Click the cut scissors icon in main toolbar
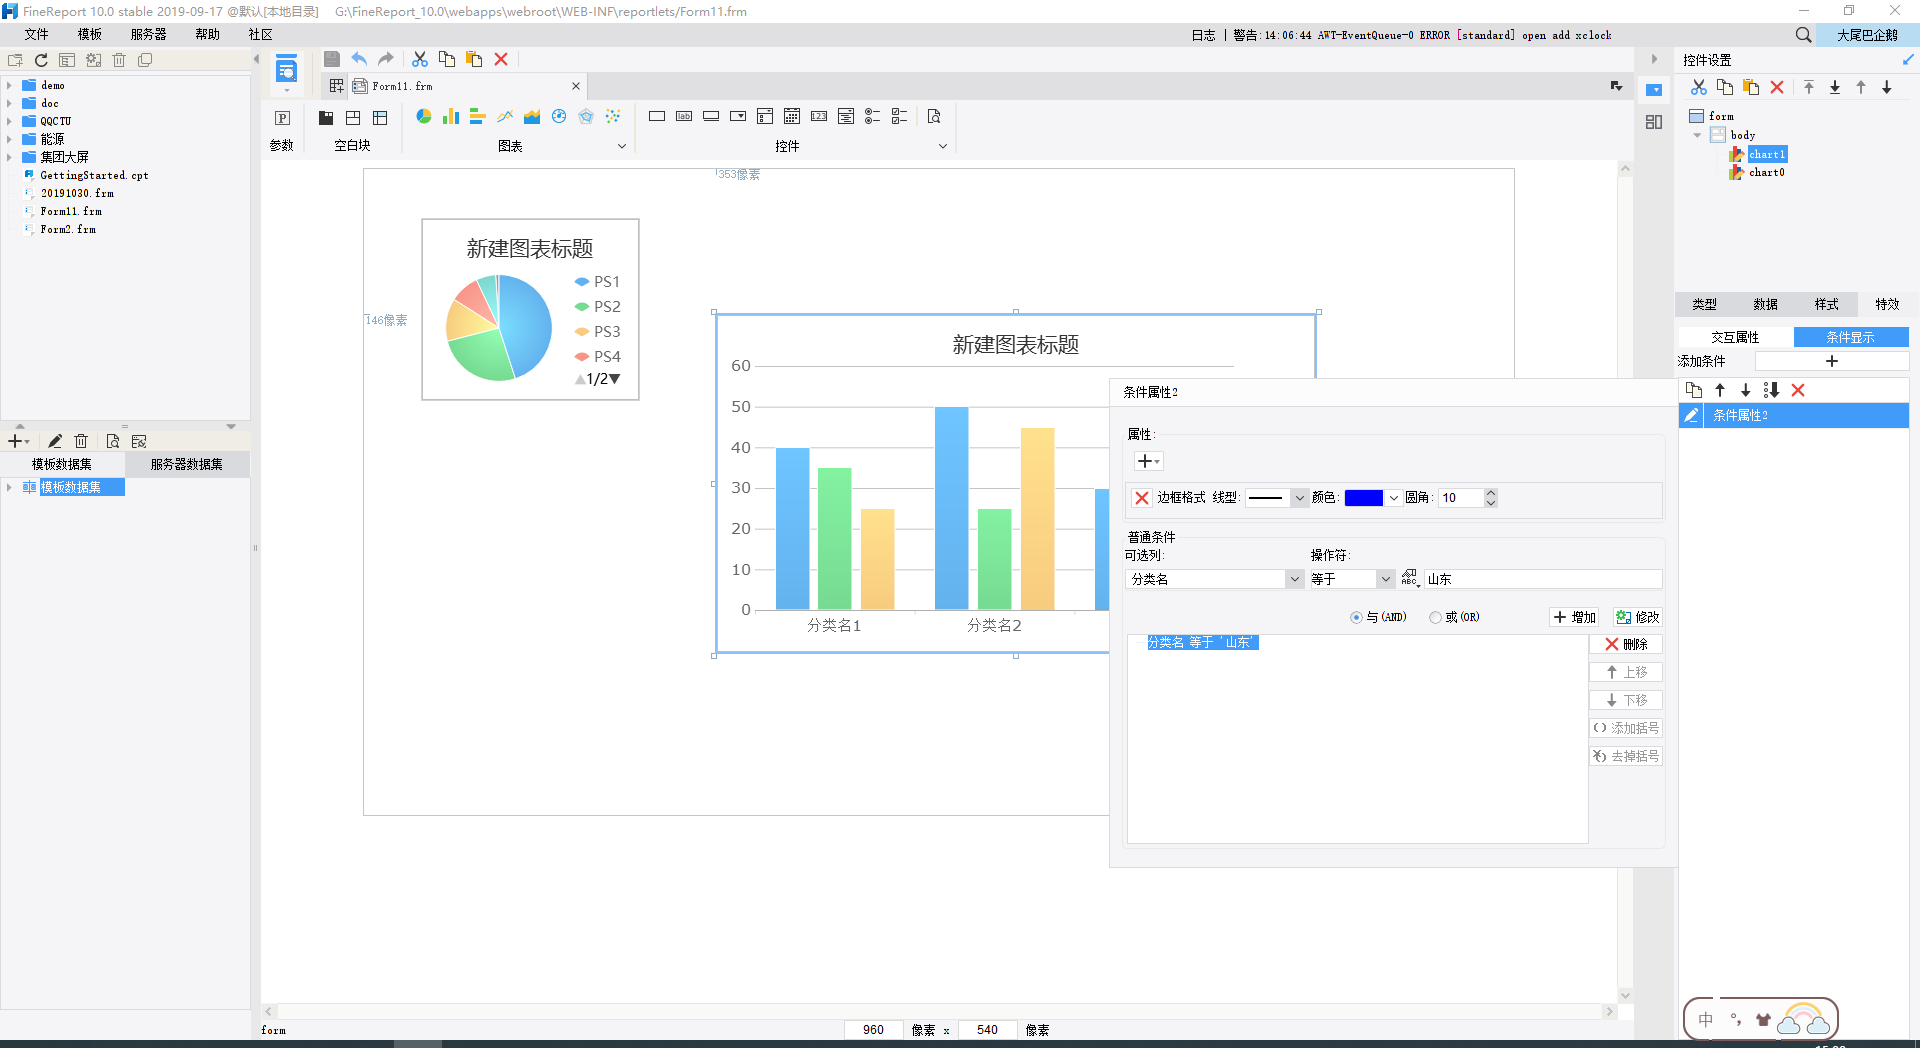This screenshot has width=1920, height=1048. point(420,59)
